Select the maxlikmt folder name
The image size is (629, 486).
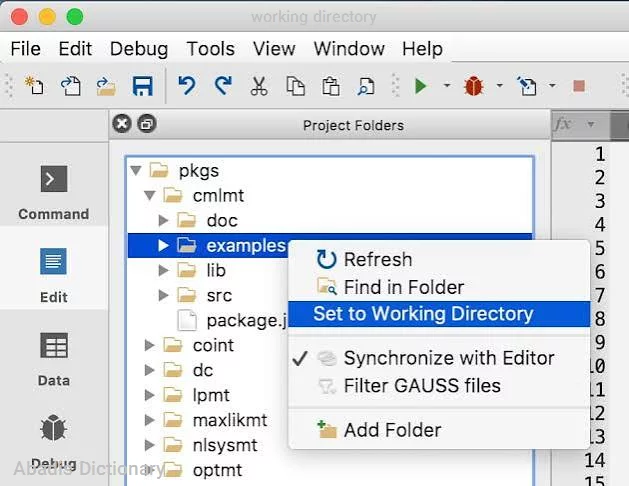230,420
